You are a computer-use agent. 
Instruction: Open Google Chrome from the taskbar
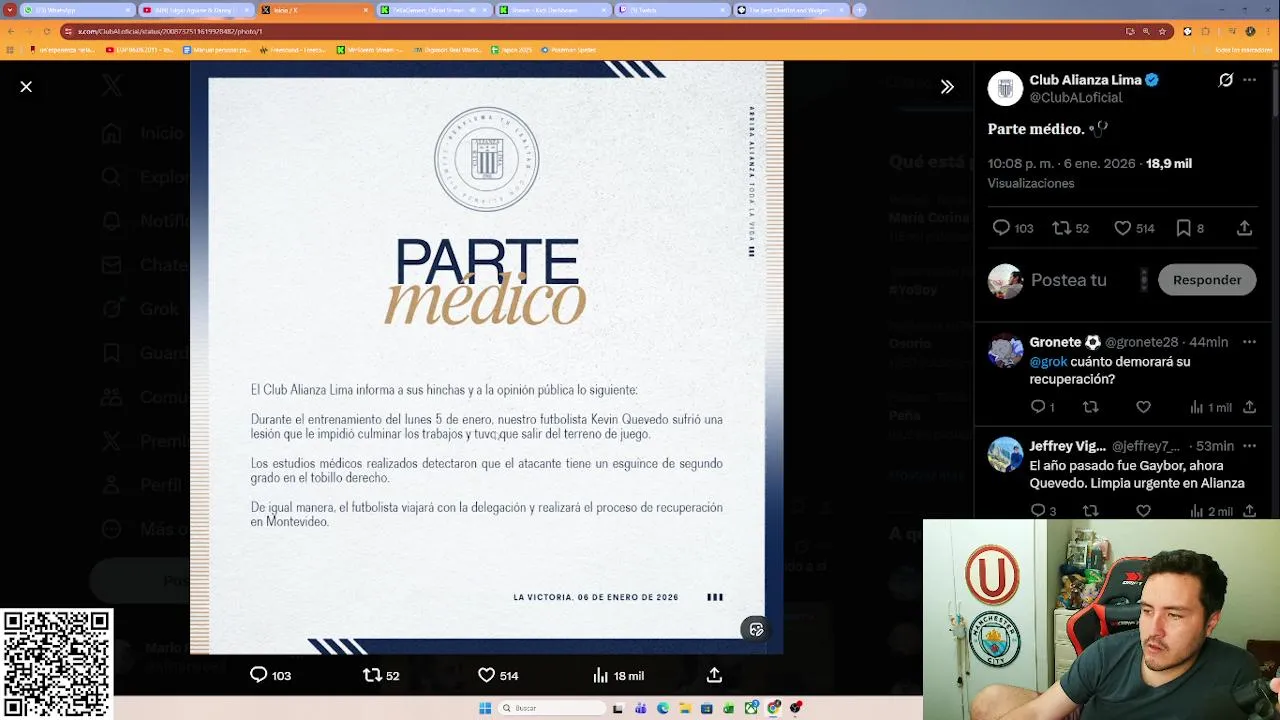click(x=773, y=708)
